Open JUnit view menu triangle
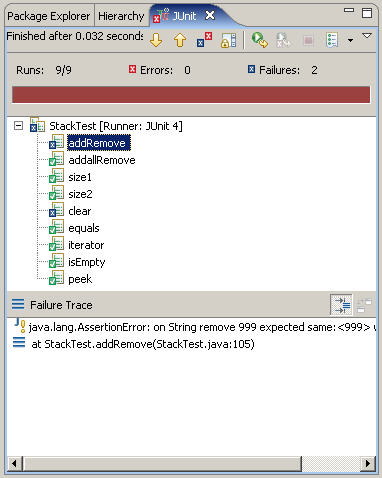Viewport: 382px width, 478px height. tap(367, 36)
